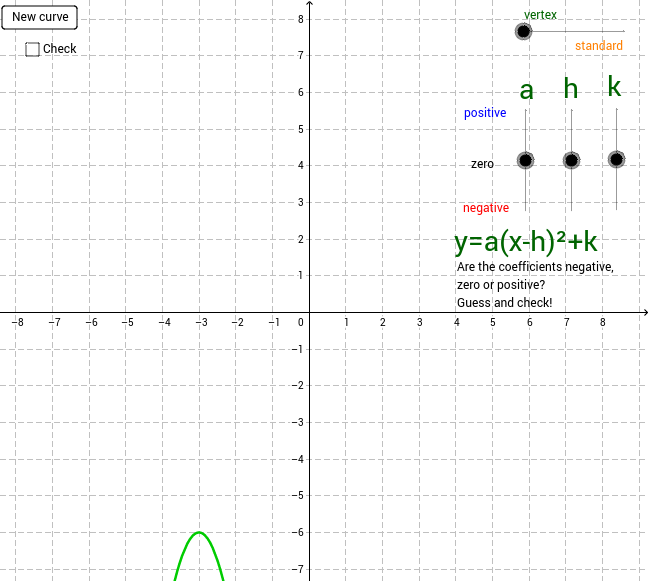650x583 pixels.
Task: Enable the Check checkbox
Action: (32, 49)
